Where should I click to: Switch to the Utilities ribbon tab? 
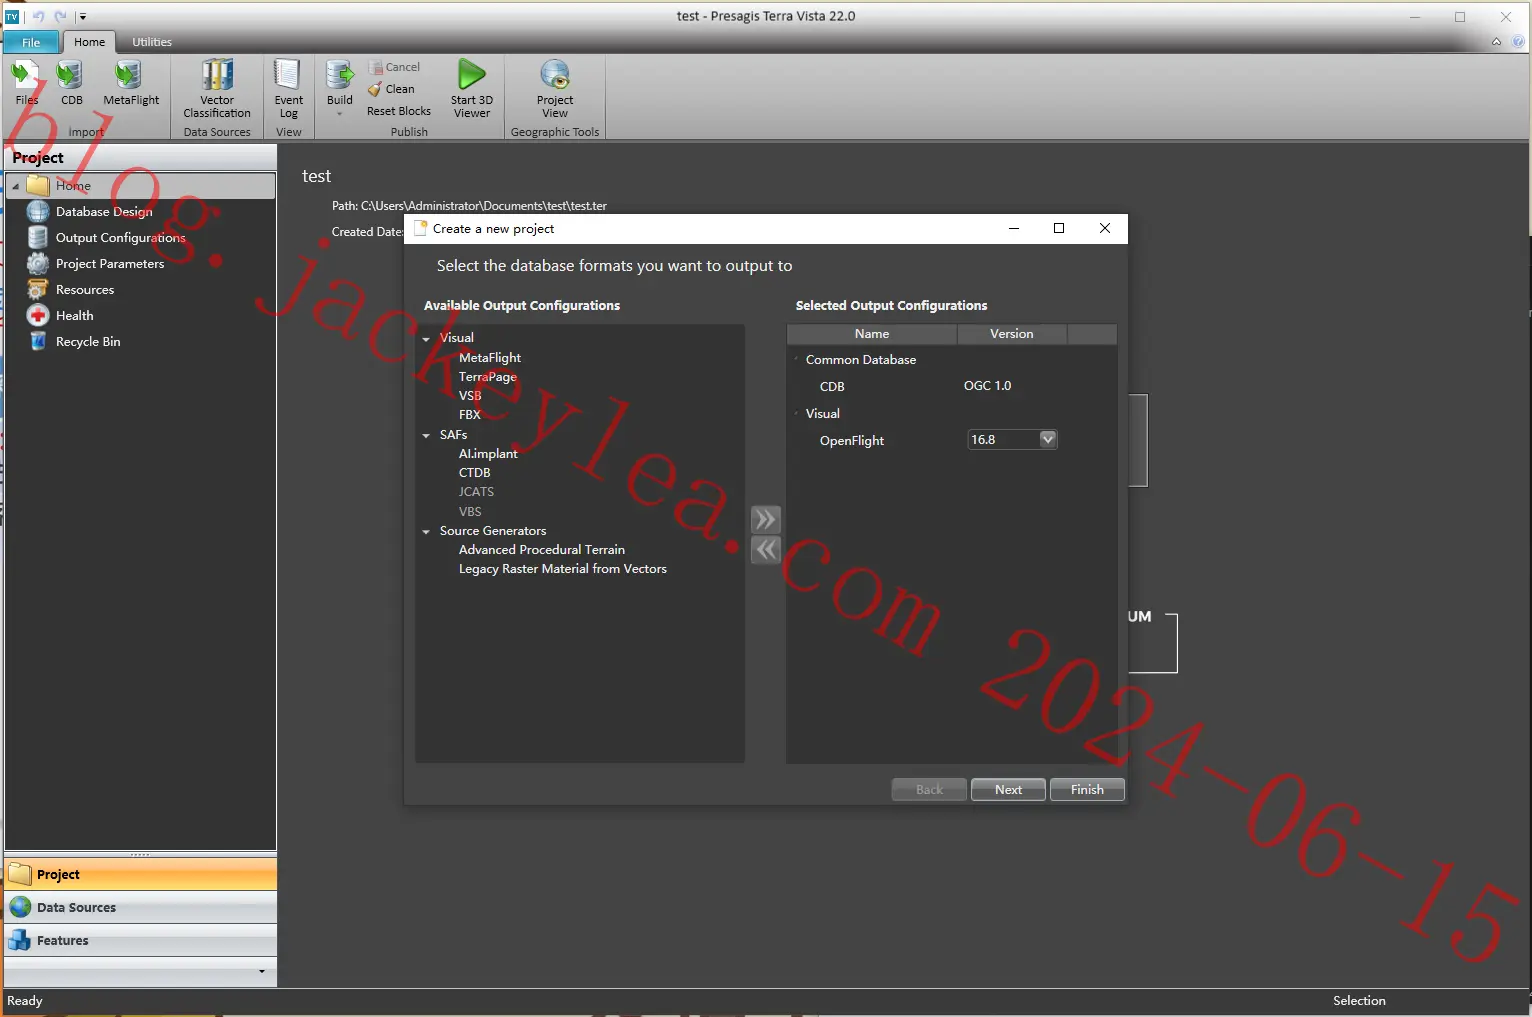(x=152, y=42)
